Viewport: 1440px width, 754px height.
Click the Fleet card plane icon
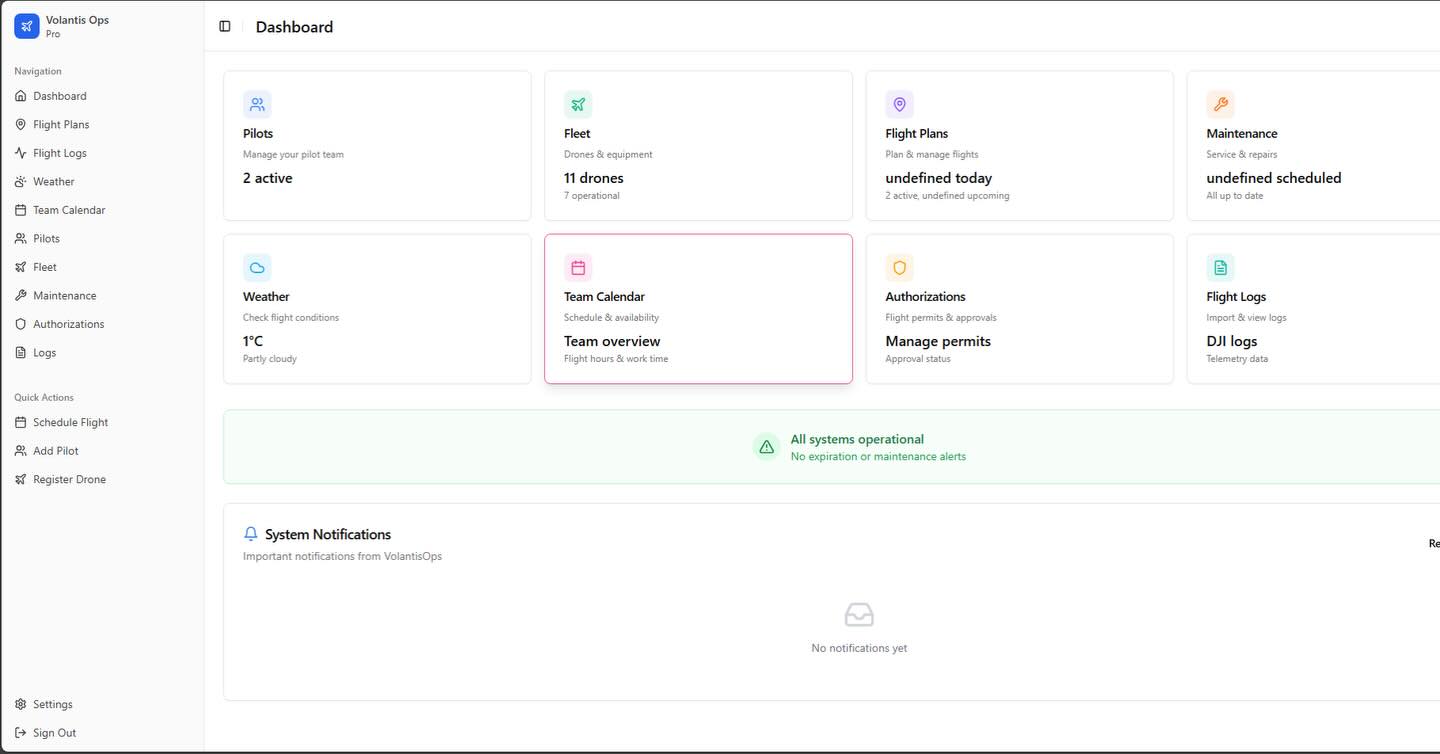tap(578, 104)
